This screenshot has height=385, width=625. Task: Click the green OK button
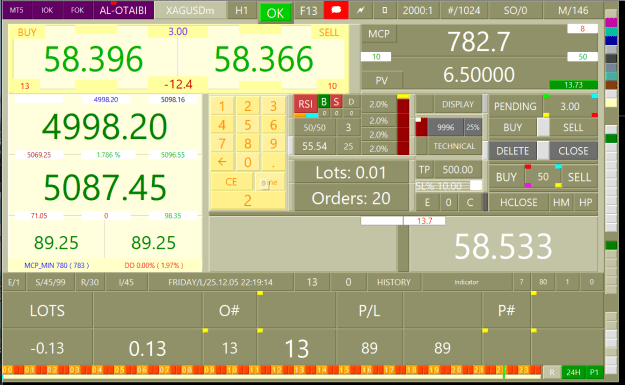coord(275,13)
